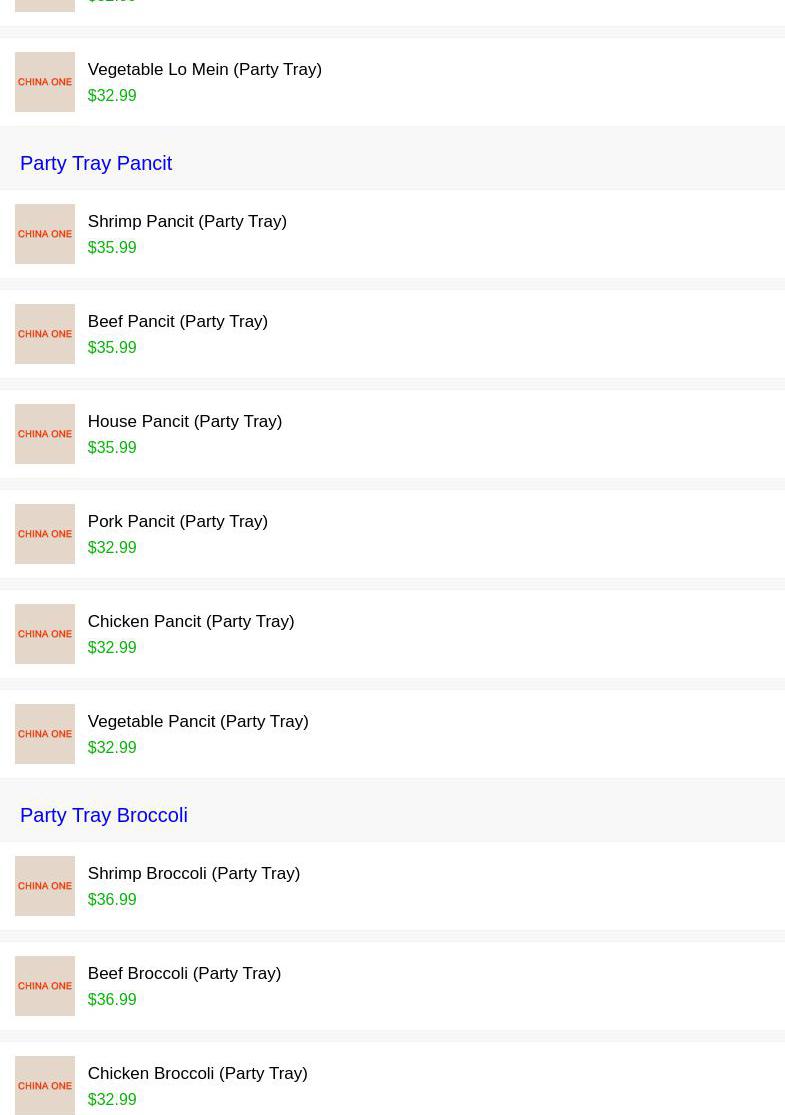Click the China One logo beside Vegetable Pancit
Screen dimensions: 785x1115
pyautogui.click(x=45, y=734)
